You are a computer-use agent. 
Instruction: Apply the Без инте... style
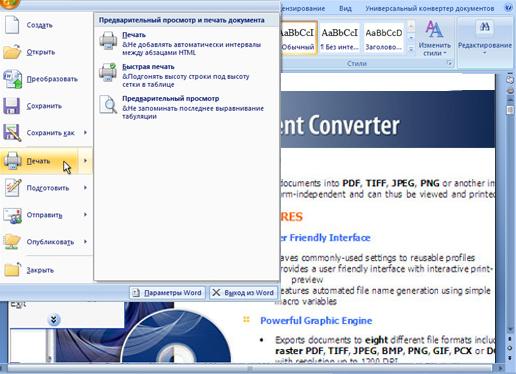coord(339,37)
